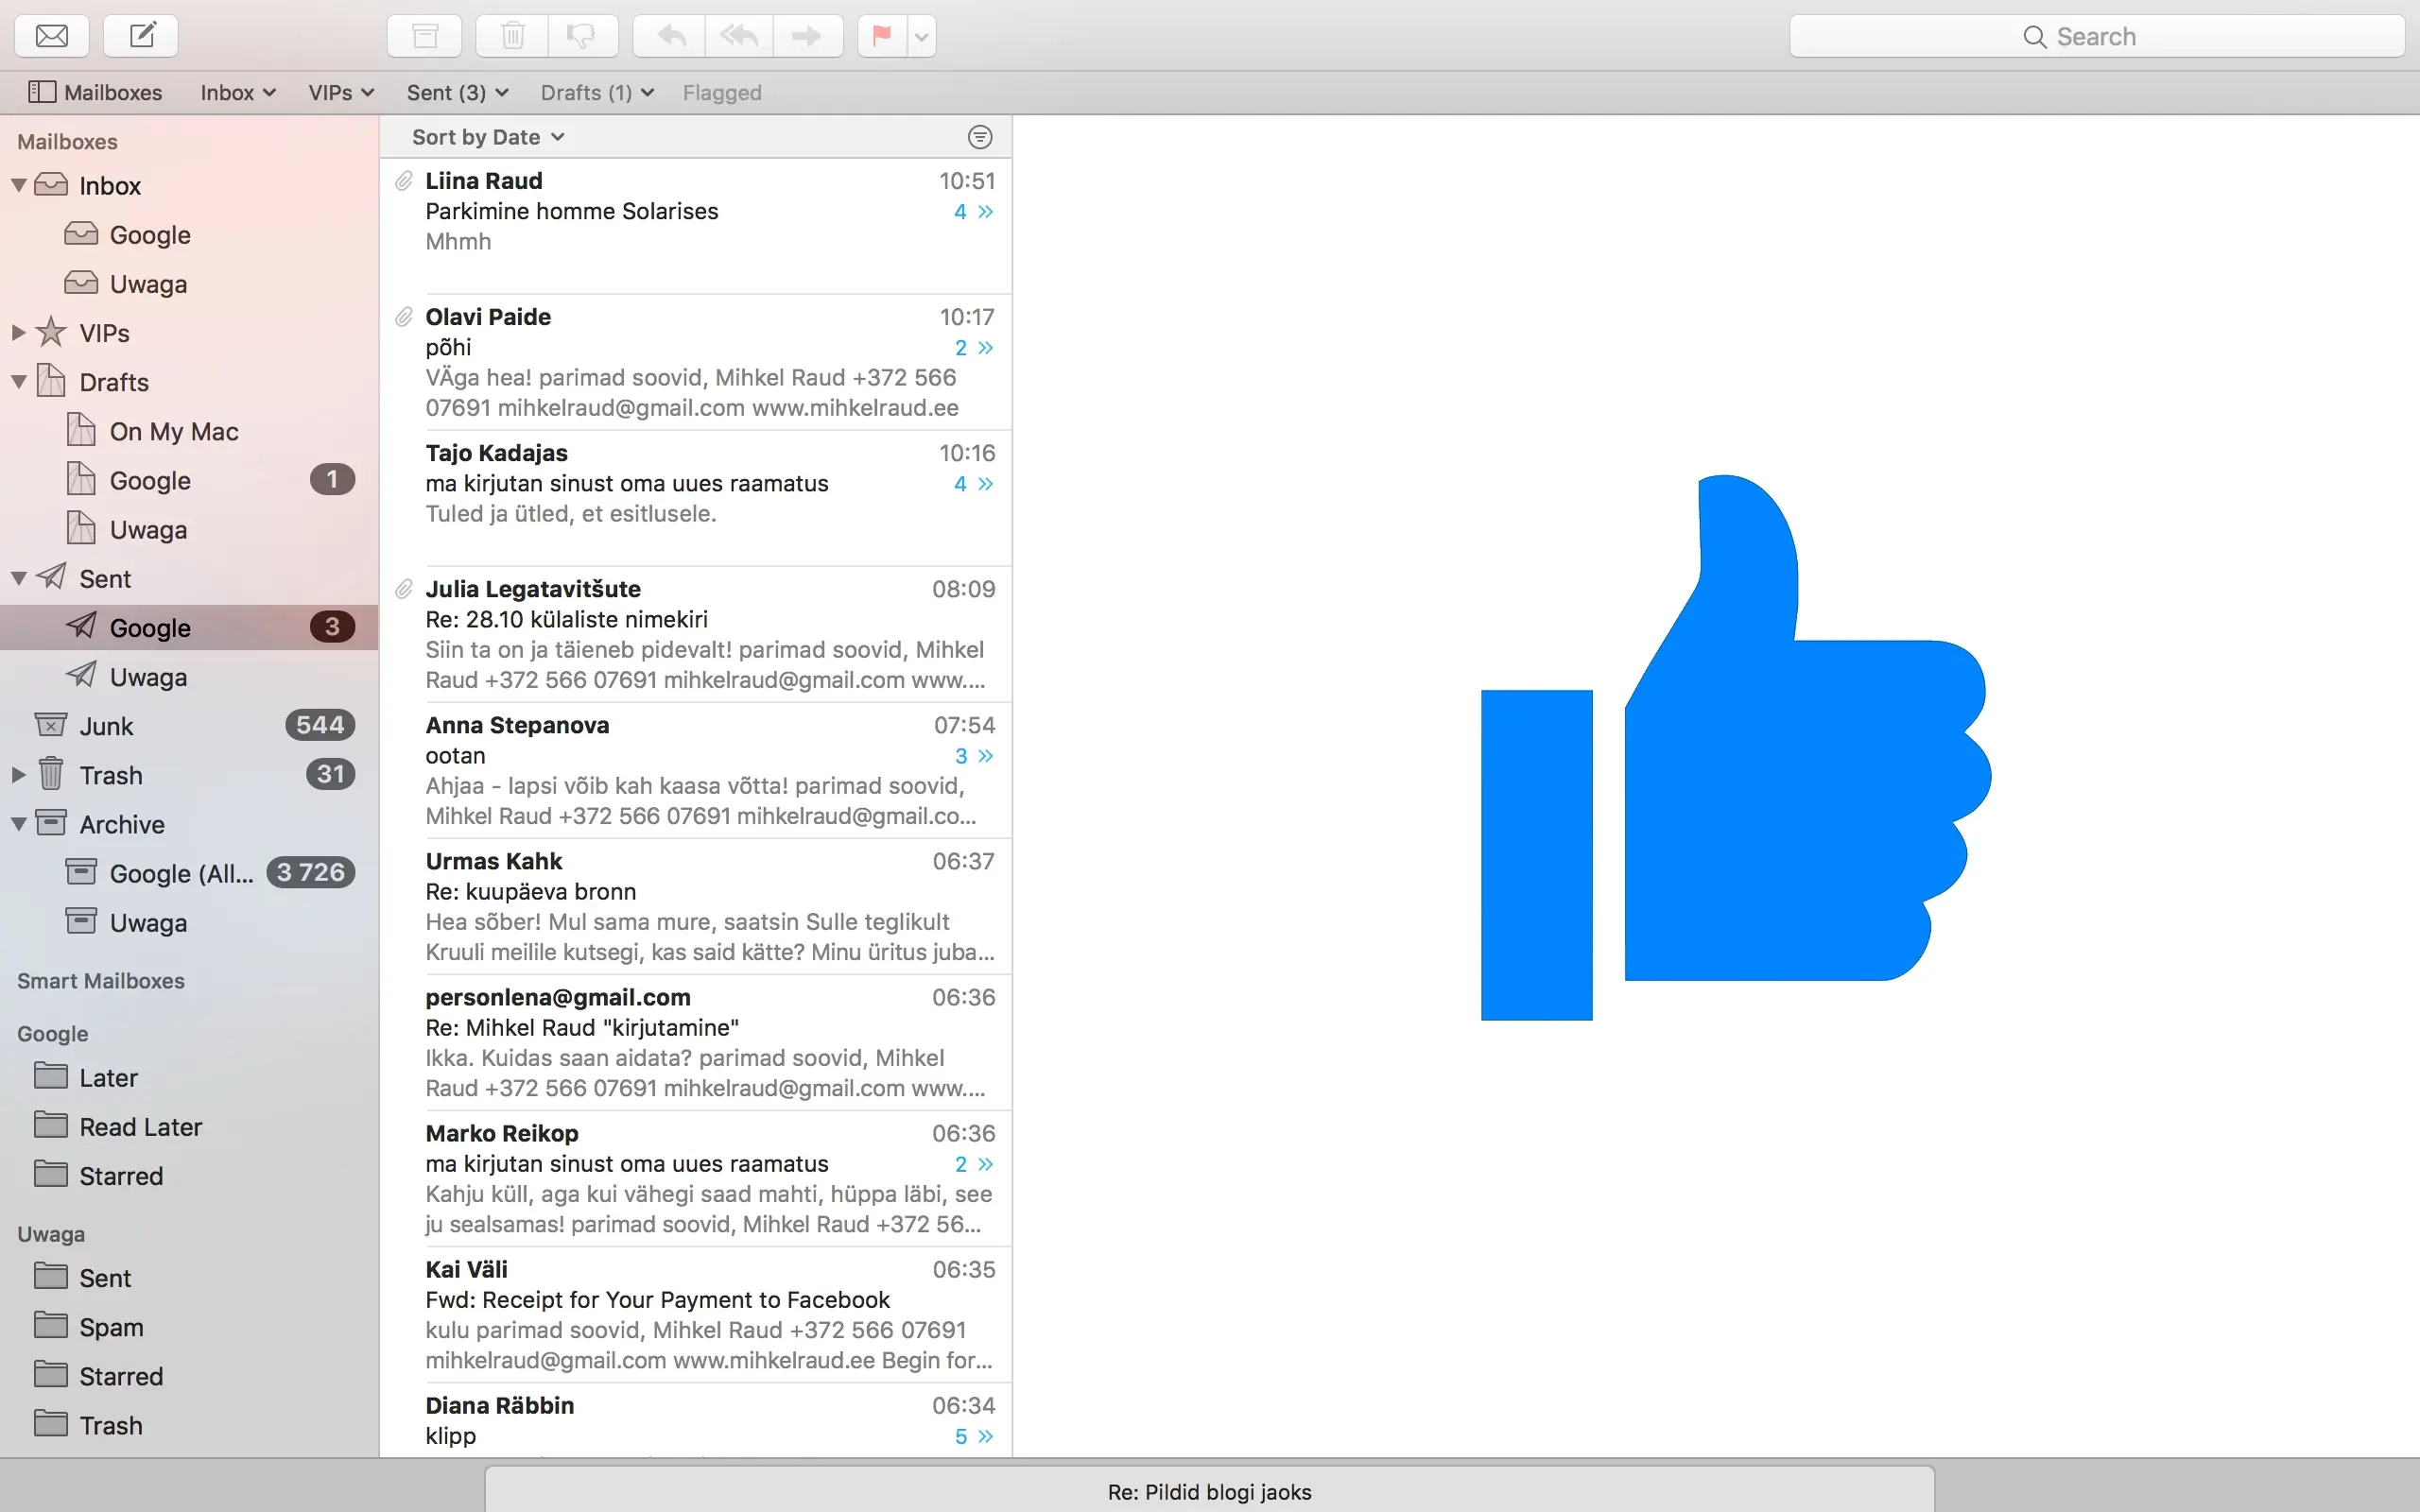Click the Re: Pildid blogi jaoks bar
2420x1512 pixels.
point(1209,1490)
